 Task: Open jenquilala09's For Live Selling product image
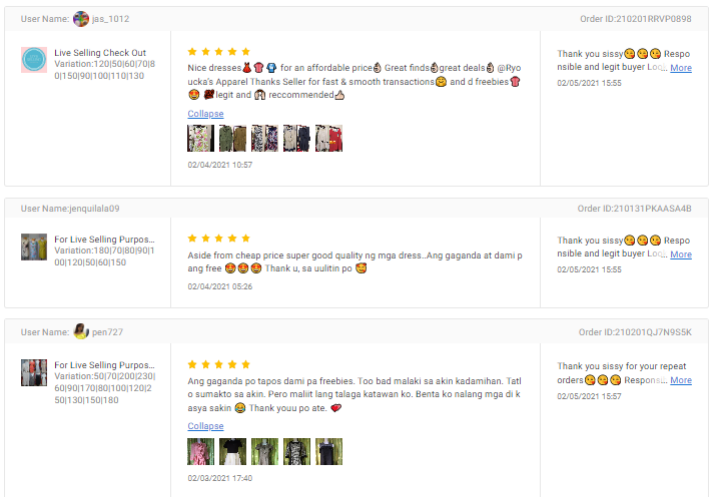point(34,247)
